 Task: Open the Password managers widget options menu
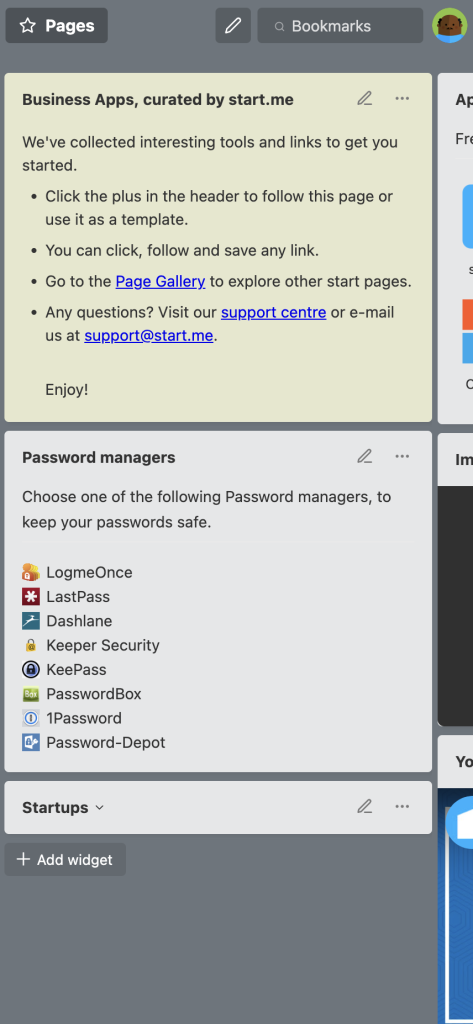pos(402,456)
